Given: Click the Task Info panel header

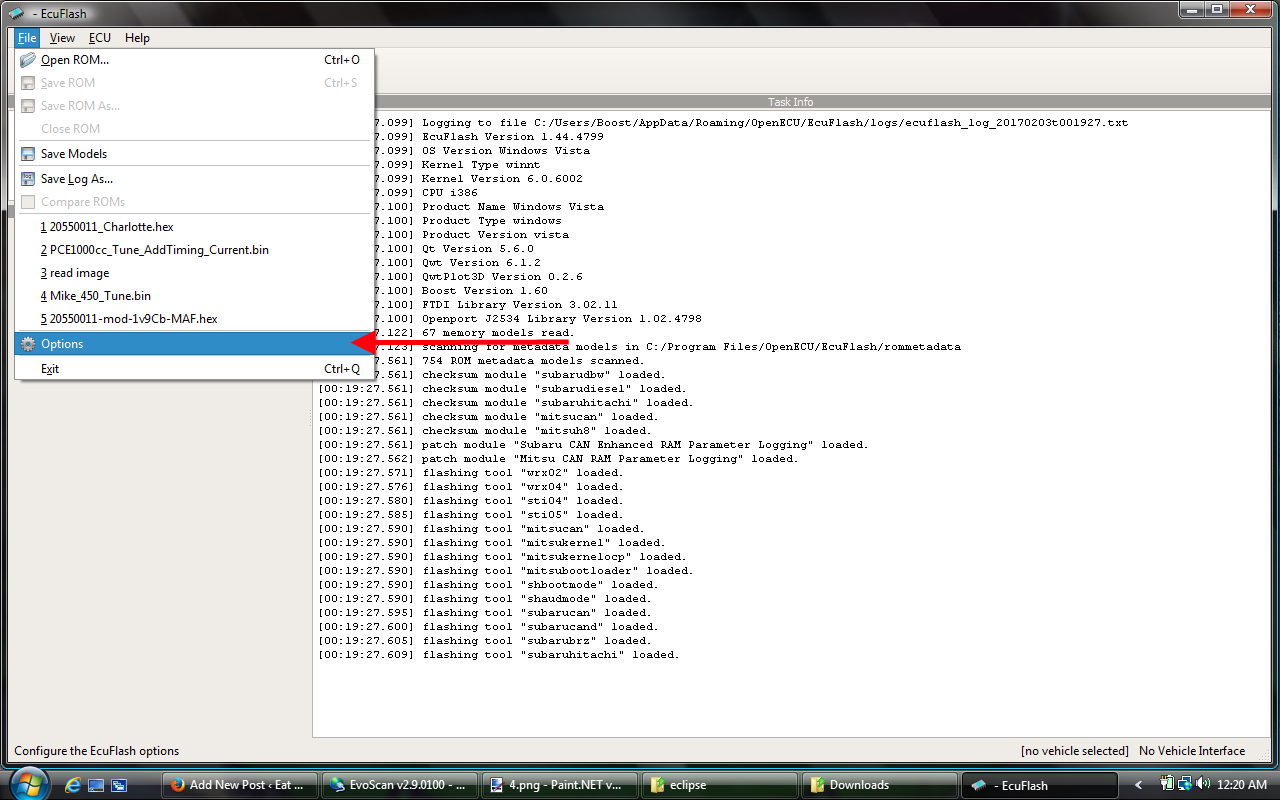Looking at the screenshot, I should tap(791, 102).
